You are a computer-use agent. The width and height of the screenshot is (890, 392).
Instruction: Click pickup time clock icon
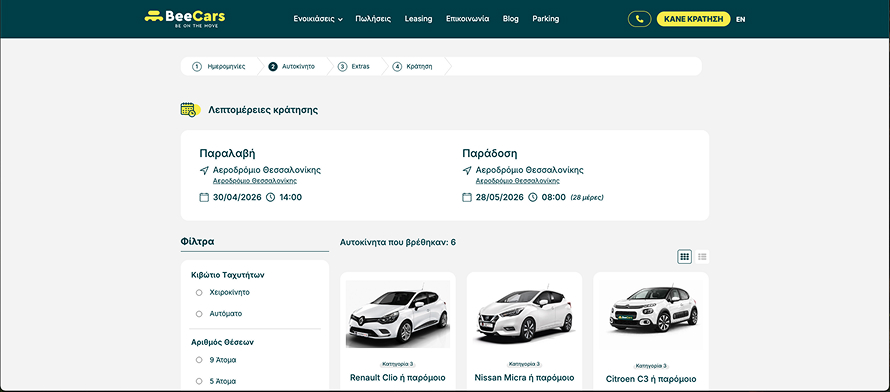[x=270, y=197]
